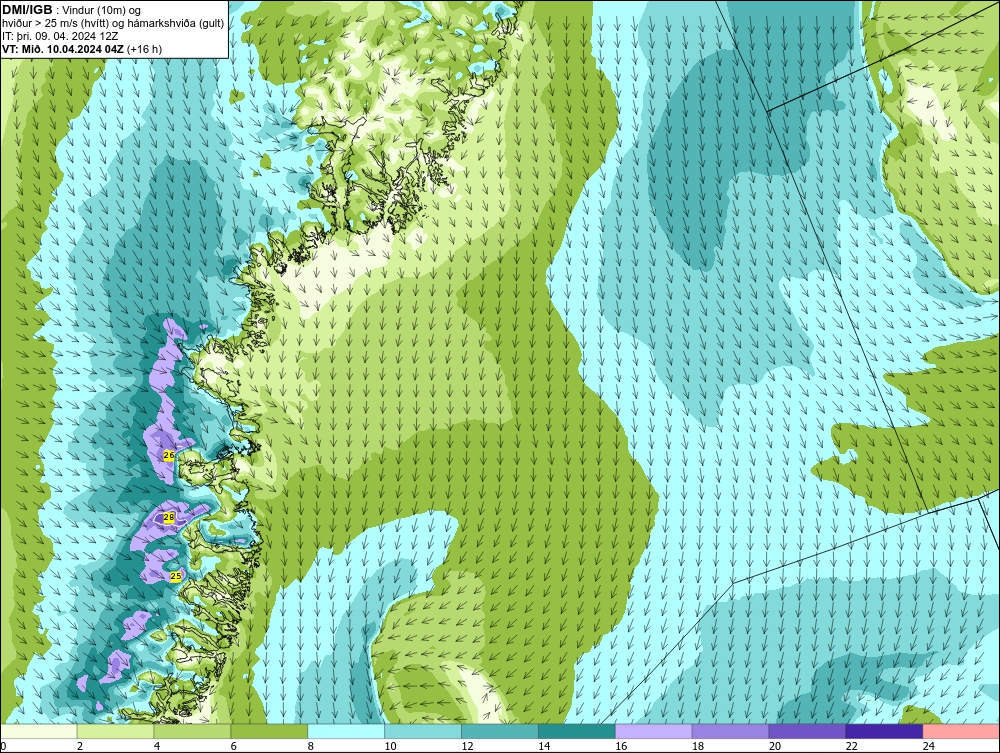Image resolution: width=1000 pixels, height=753 pixels.
Task: Click the '(+16 h)' forecast offset
Action: click(x=145, y=49)
